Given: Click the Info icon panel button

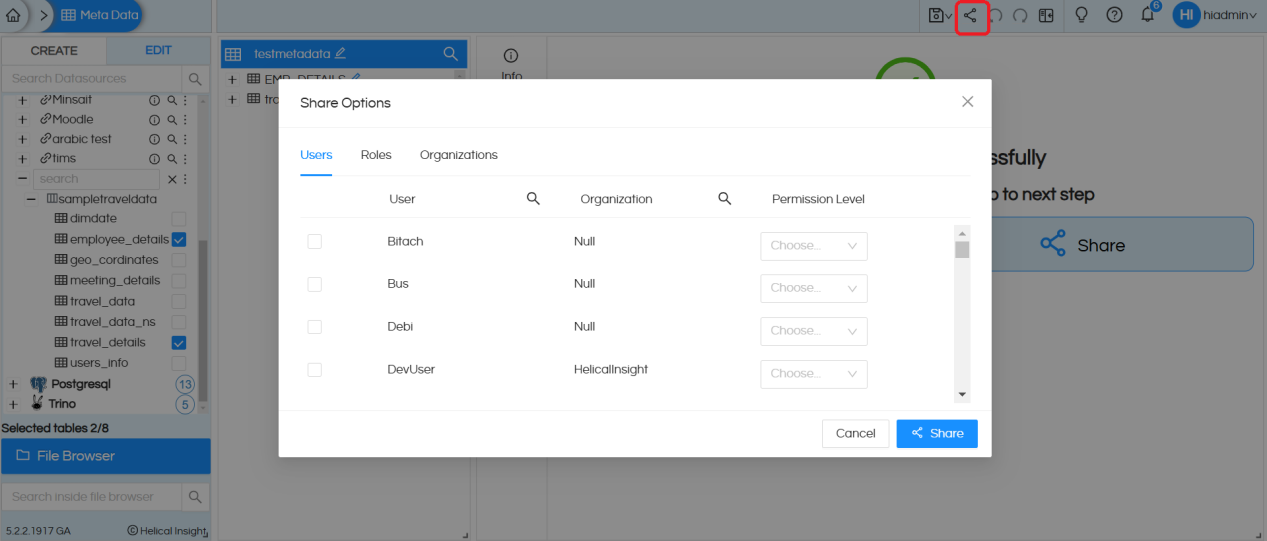Looking at the screenshot, I should [x=511, y=63].
